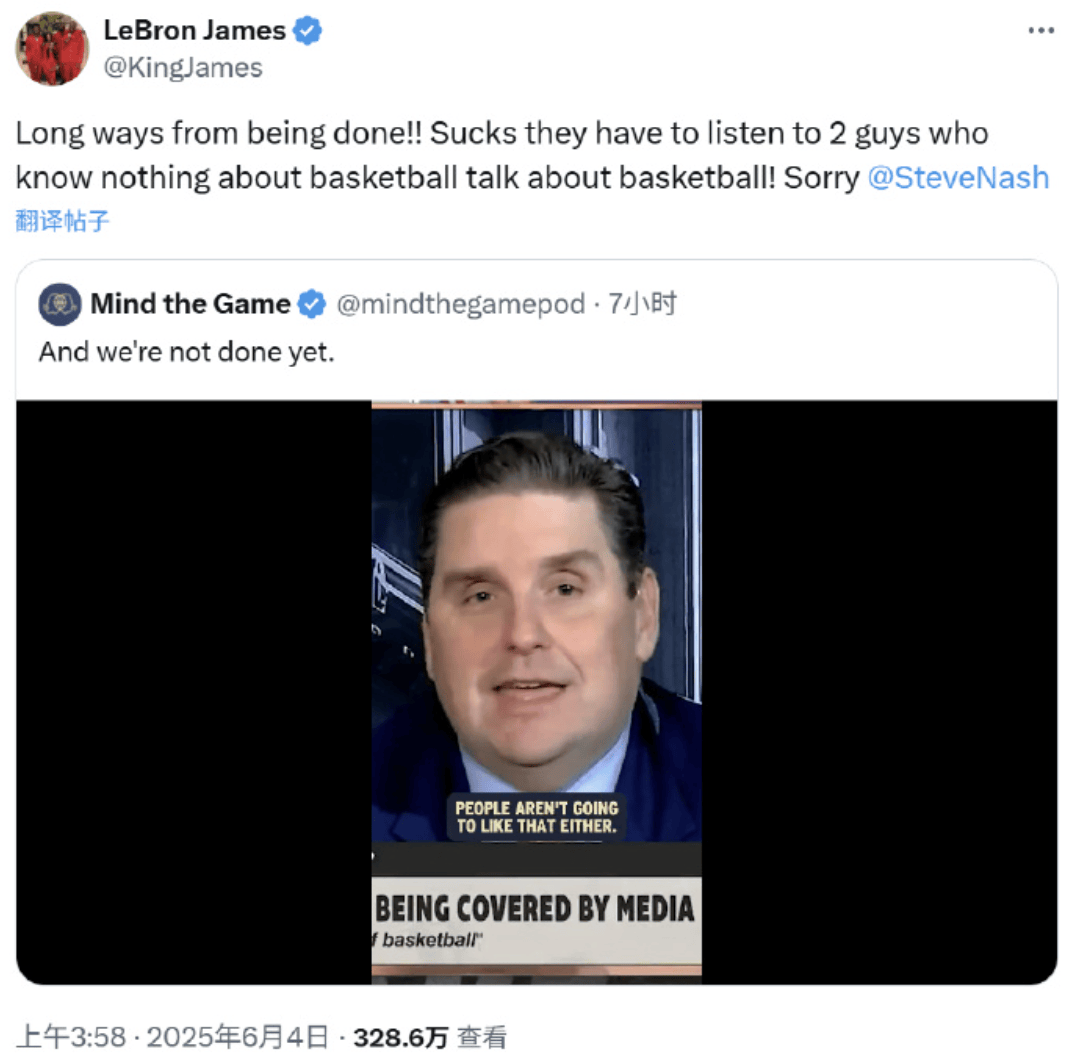Click LeBron James verified badge
The height and width of the screenshot is (1062, 1068).
pyautogui.click(x=307, y=31)
